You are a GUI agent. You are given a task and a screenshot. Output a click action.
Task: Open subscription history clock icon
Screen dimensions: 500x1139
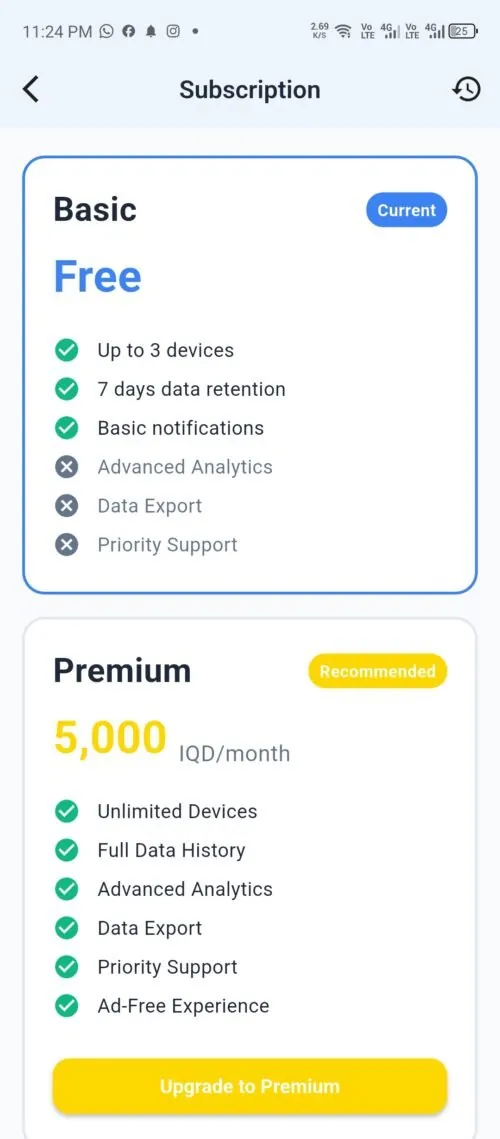[467, 89]
